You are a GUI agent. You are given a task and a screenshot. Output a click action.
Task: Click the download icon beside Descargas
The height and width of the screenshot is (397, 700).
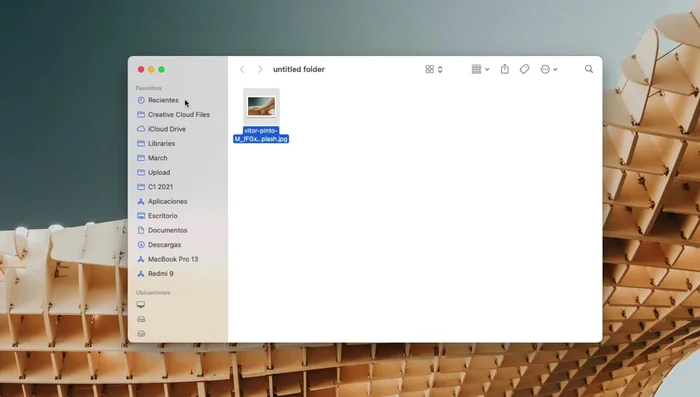pos(141,245)
